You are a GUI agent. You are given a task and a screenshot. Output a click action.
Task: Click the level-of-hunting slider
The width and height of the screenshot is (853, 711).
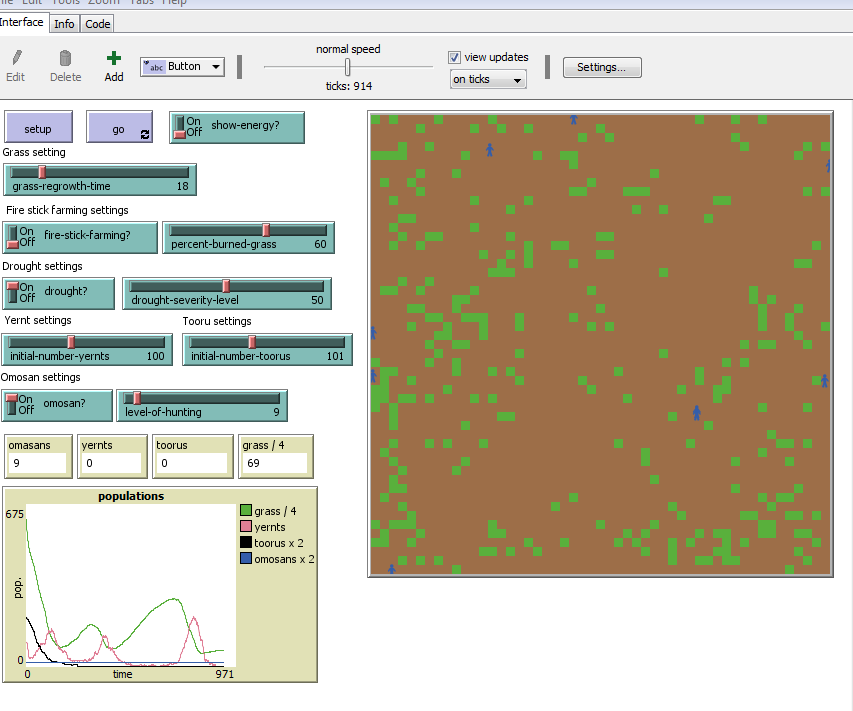pos(202,406)
